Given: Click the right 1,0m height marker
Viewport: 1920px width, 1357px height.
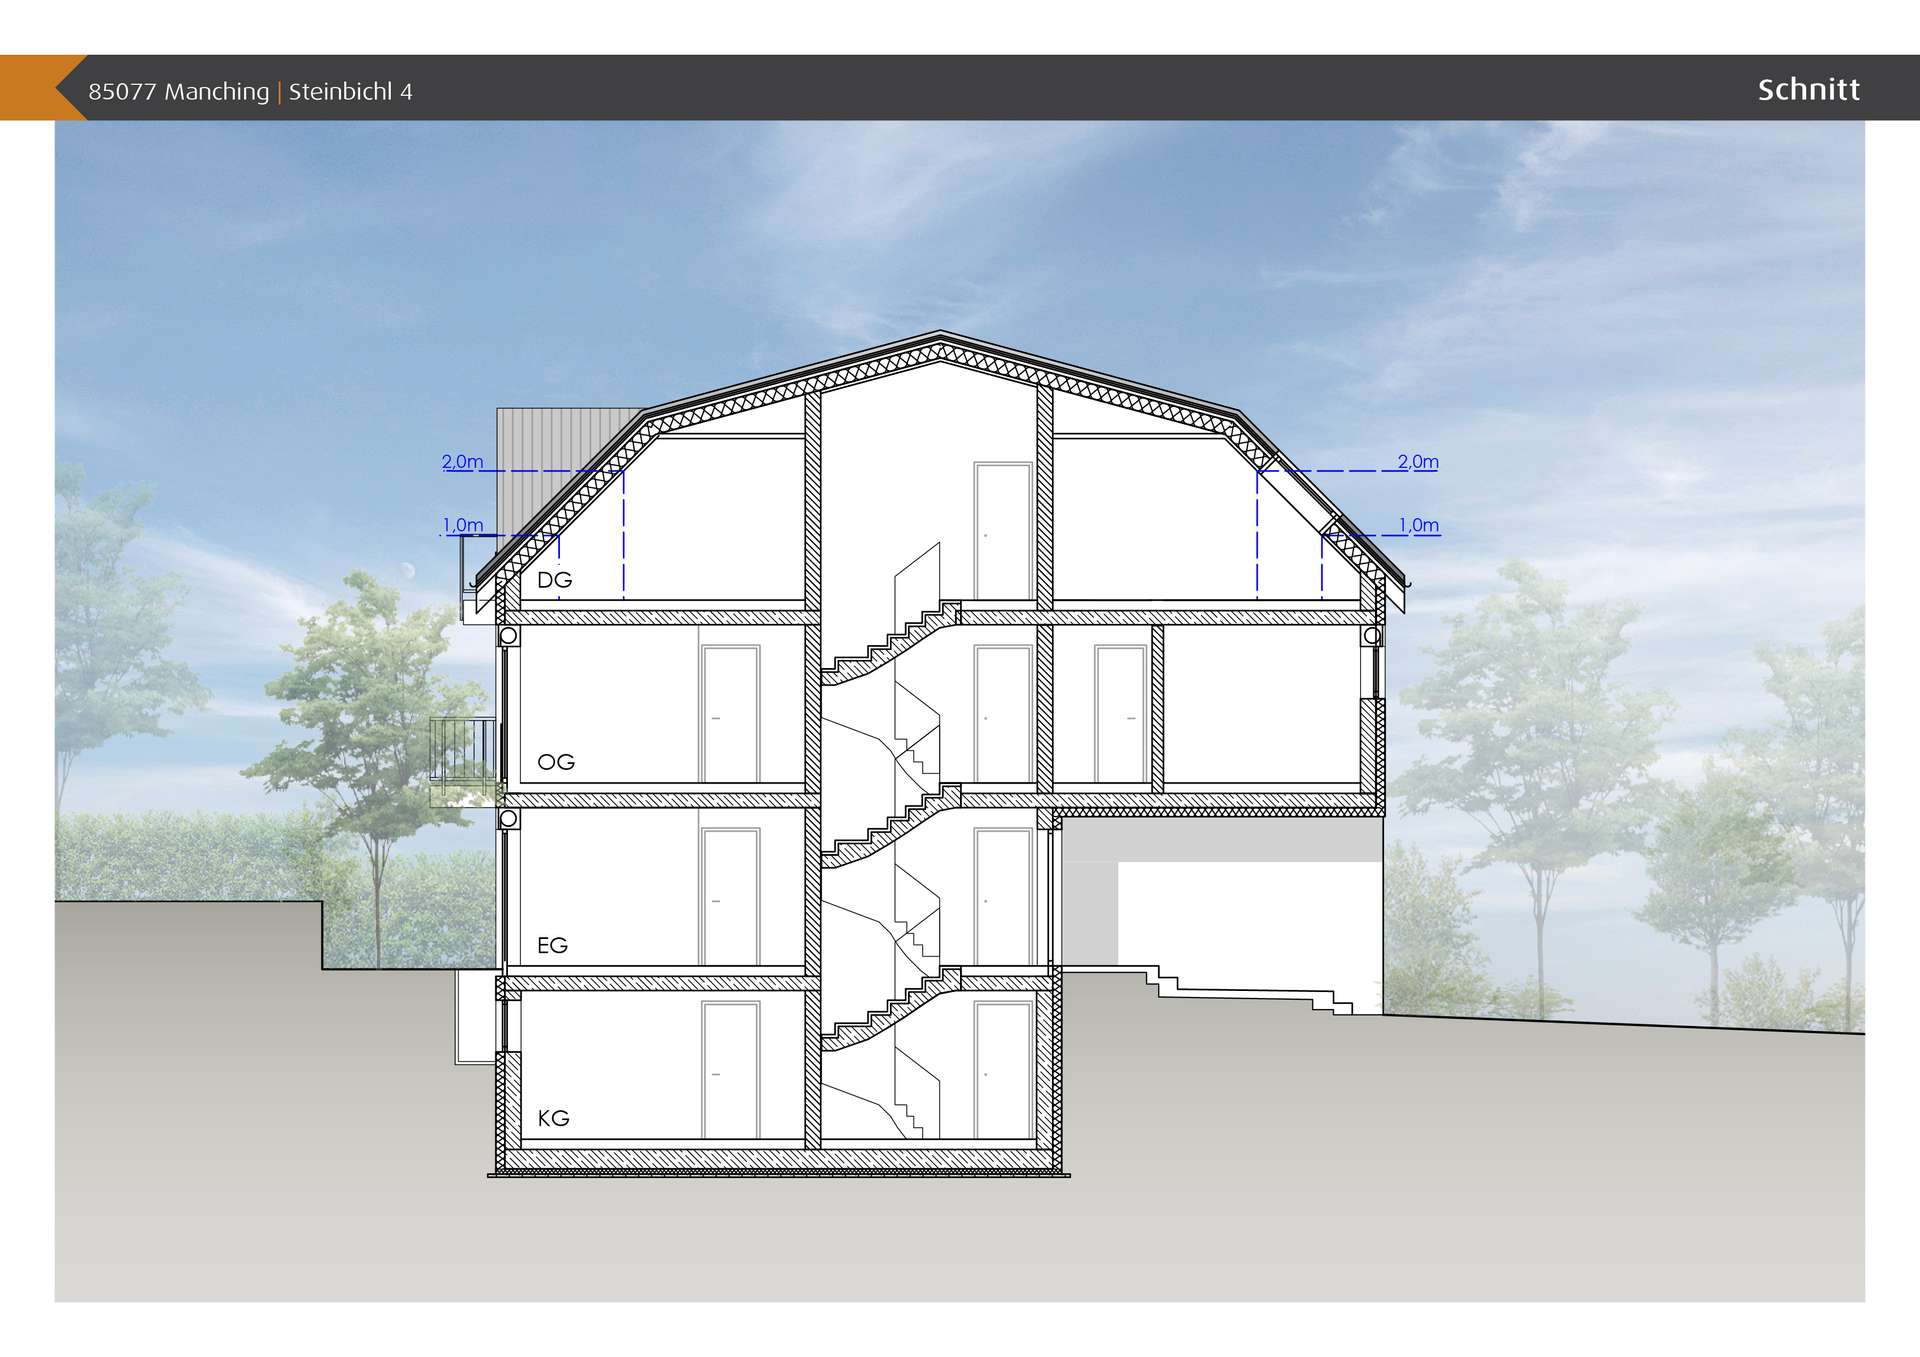Looking at the screenshot, I should coord(1418,525).
